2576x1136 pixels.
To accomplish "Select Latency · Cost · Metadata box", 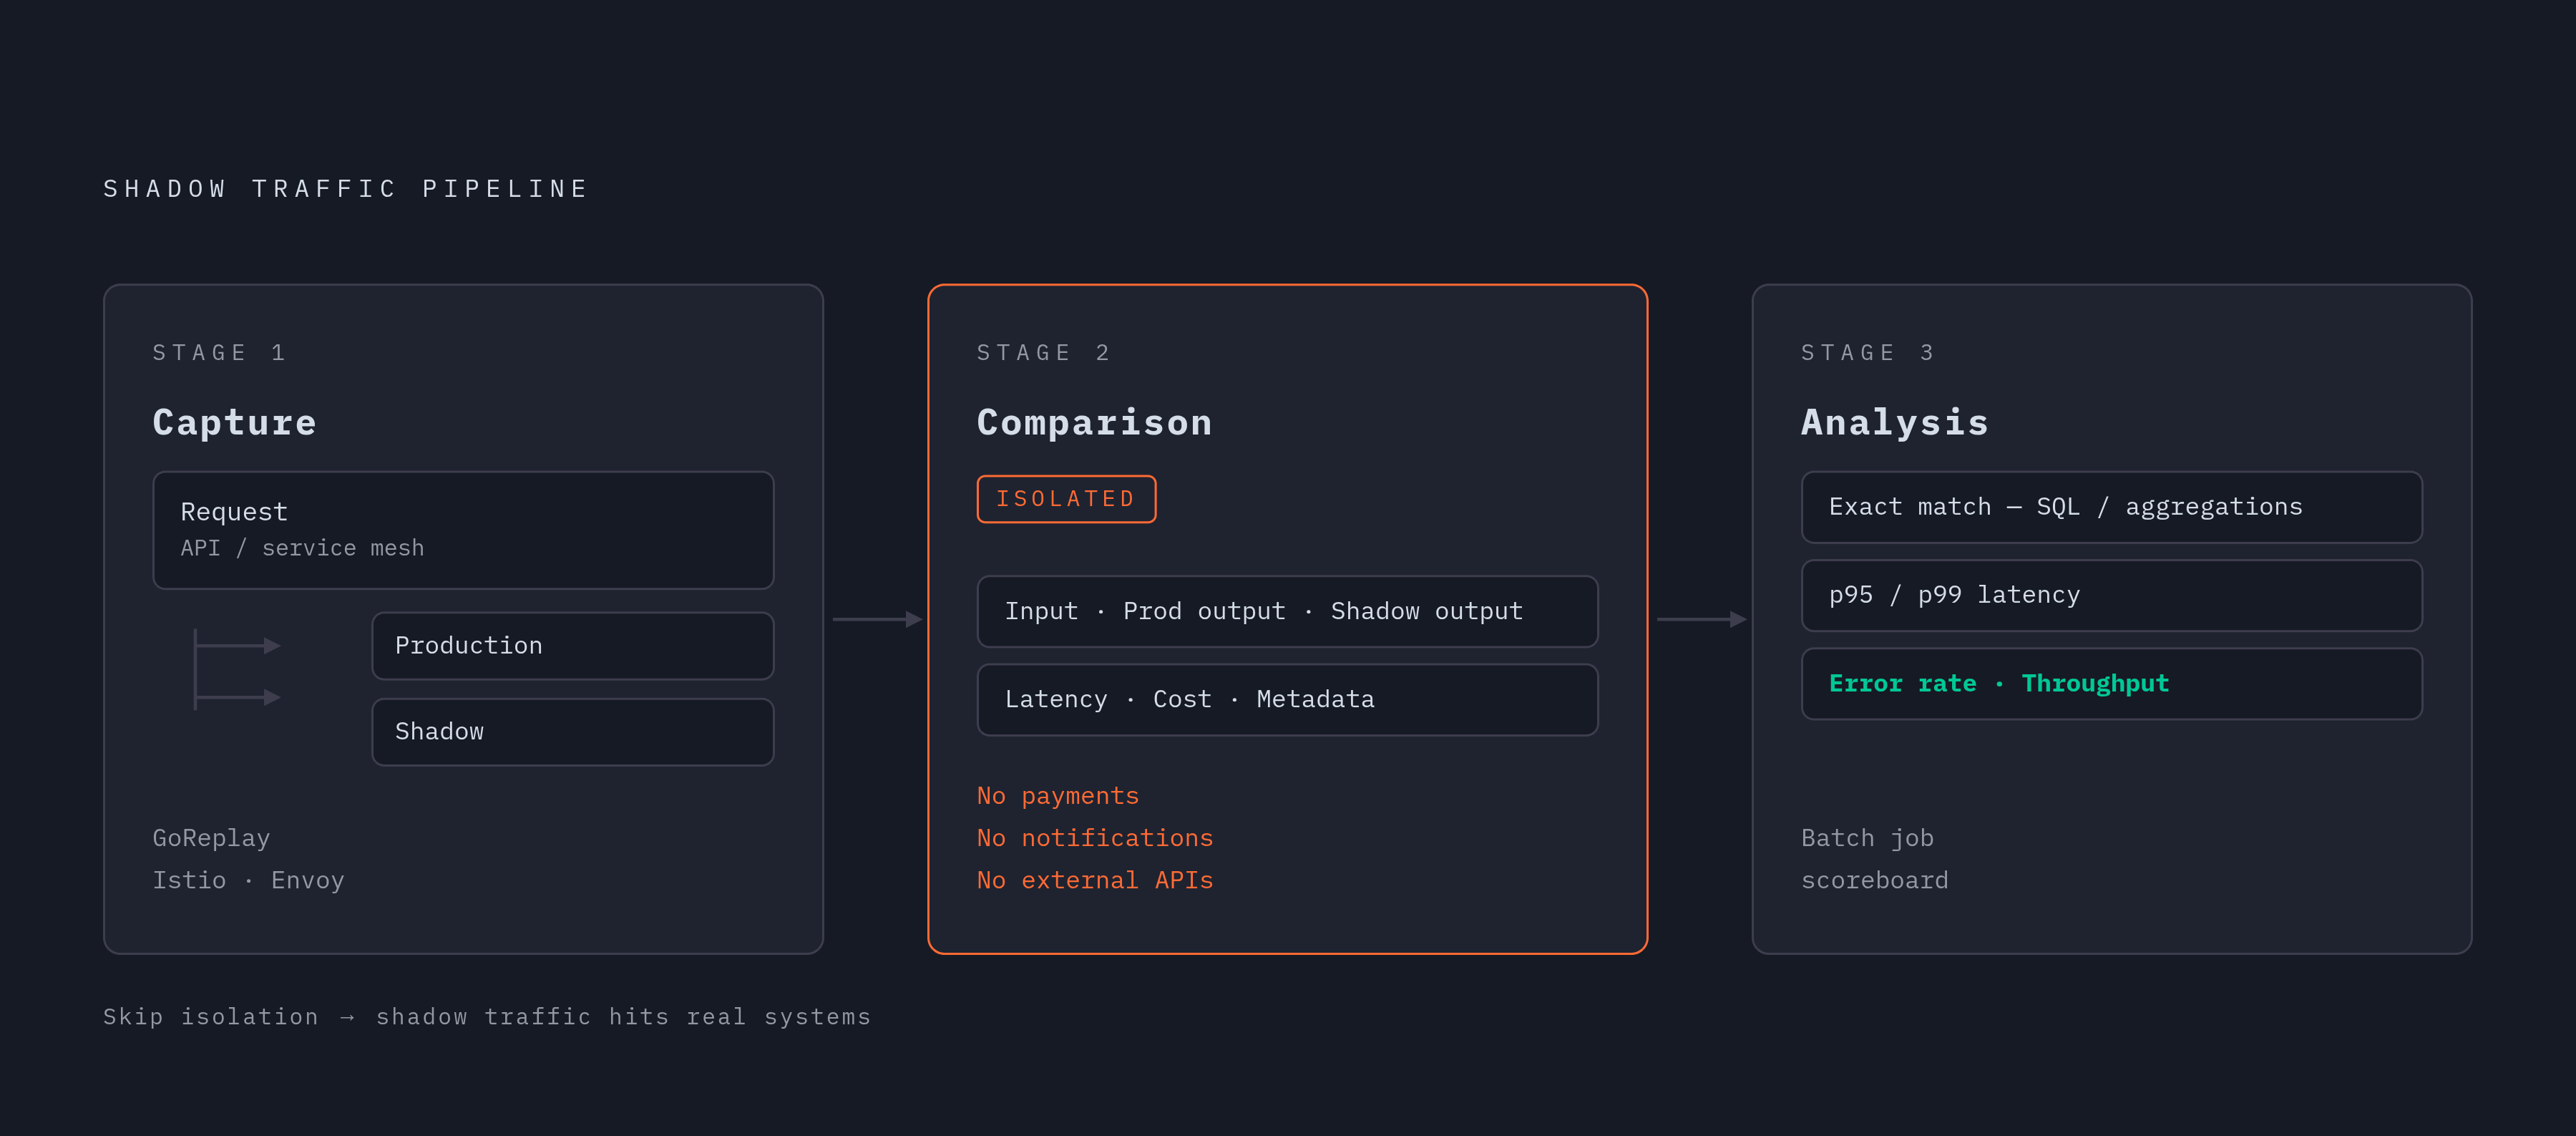I will [x=1287, y=700].
